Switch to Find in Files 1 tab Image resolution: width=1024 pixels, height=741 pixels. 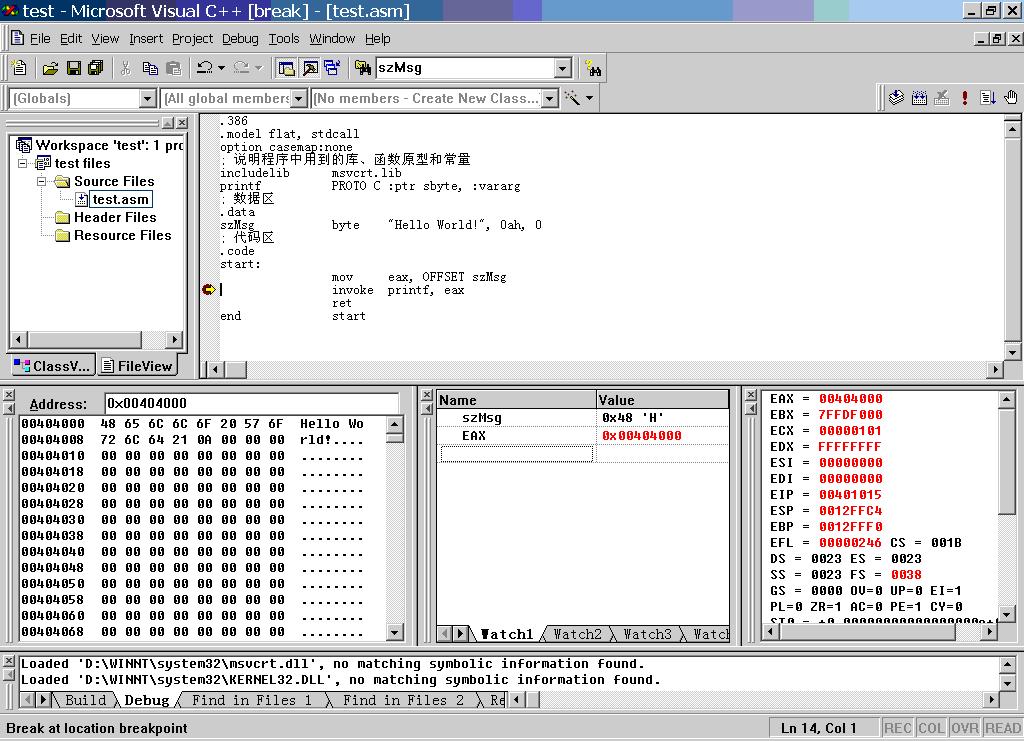click(251, 700)
